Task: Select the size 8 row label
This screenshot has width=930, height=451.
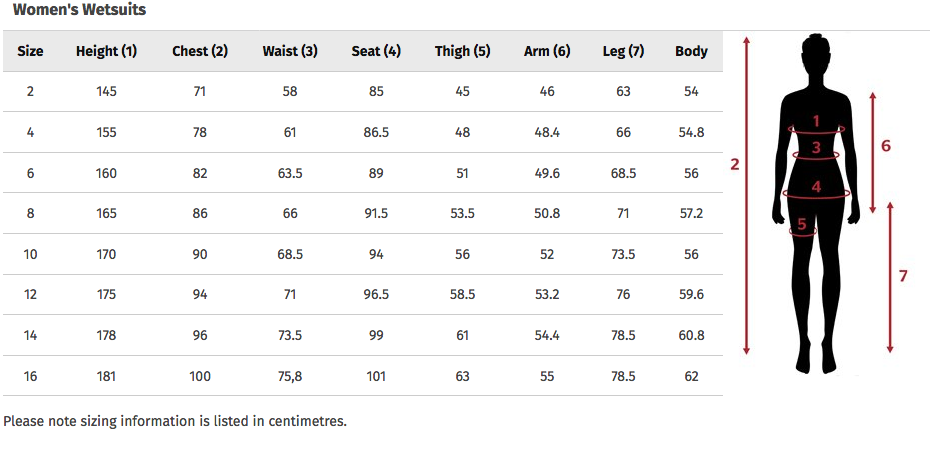Action: [30, 214]
